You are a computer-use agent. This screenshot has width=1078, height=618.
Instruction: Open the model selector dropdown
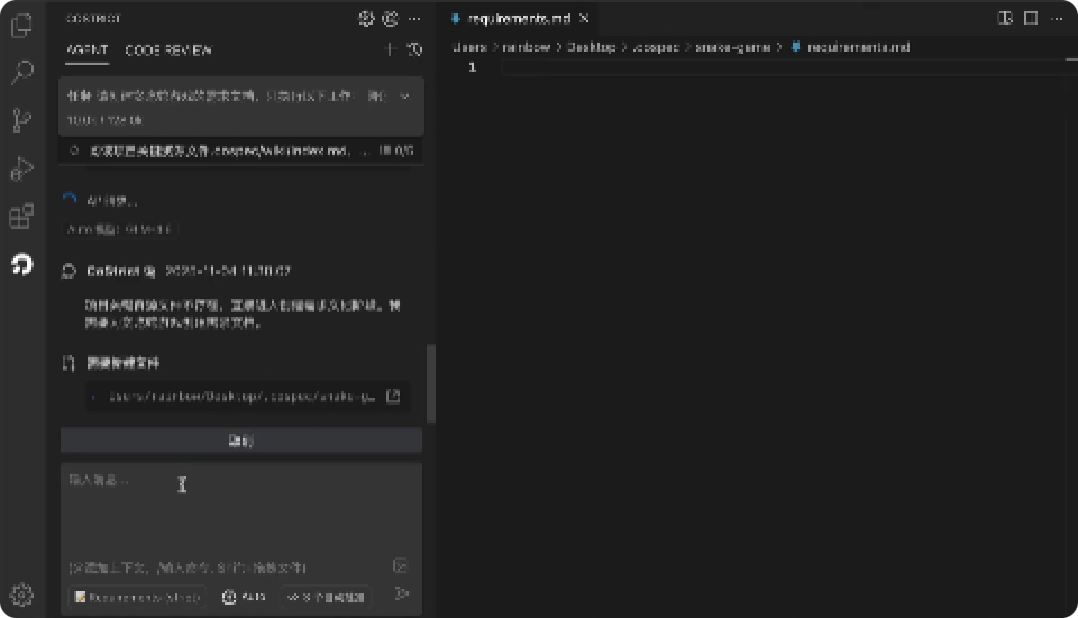tap(245, 597)
